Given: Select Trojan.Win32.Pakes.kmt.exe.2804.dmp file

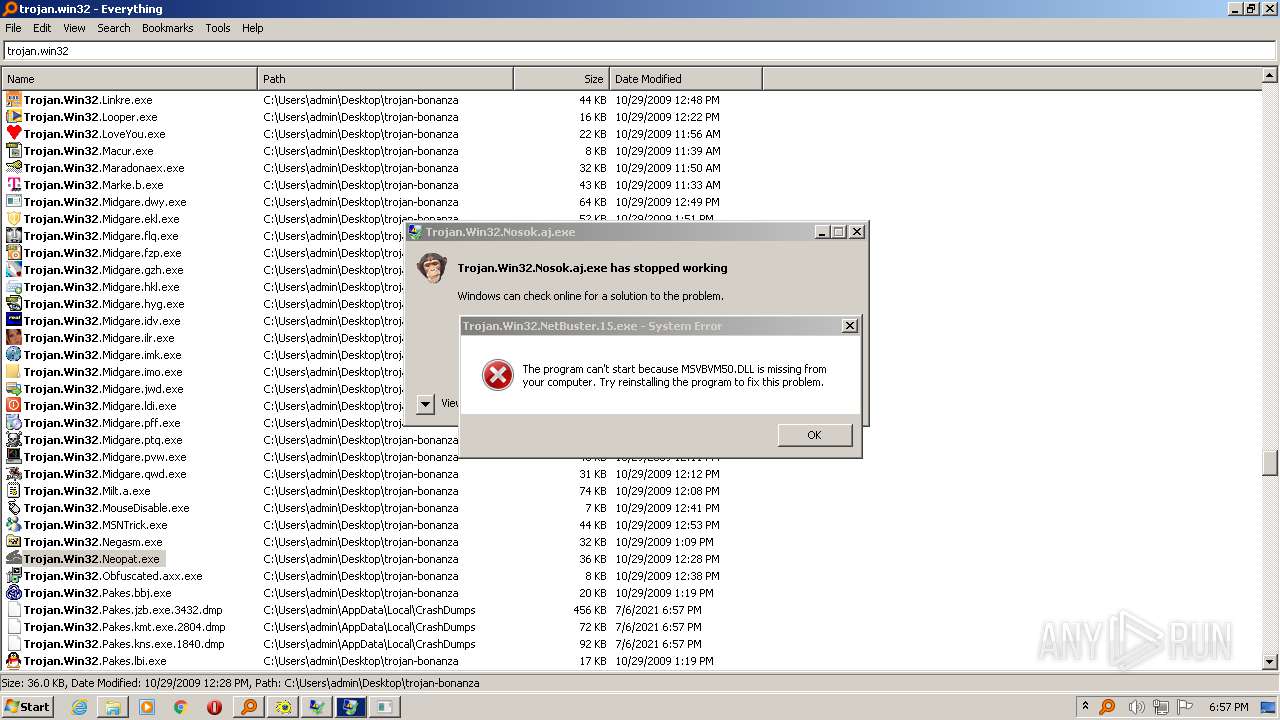Looking at the screenshot, I should 124,627.
